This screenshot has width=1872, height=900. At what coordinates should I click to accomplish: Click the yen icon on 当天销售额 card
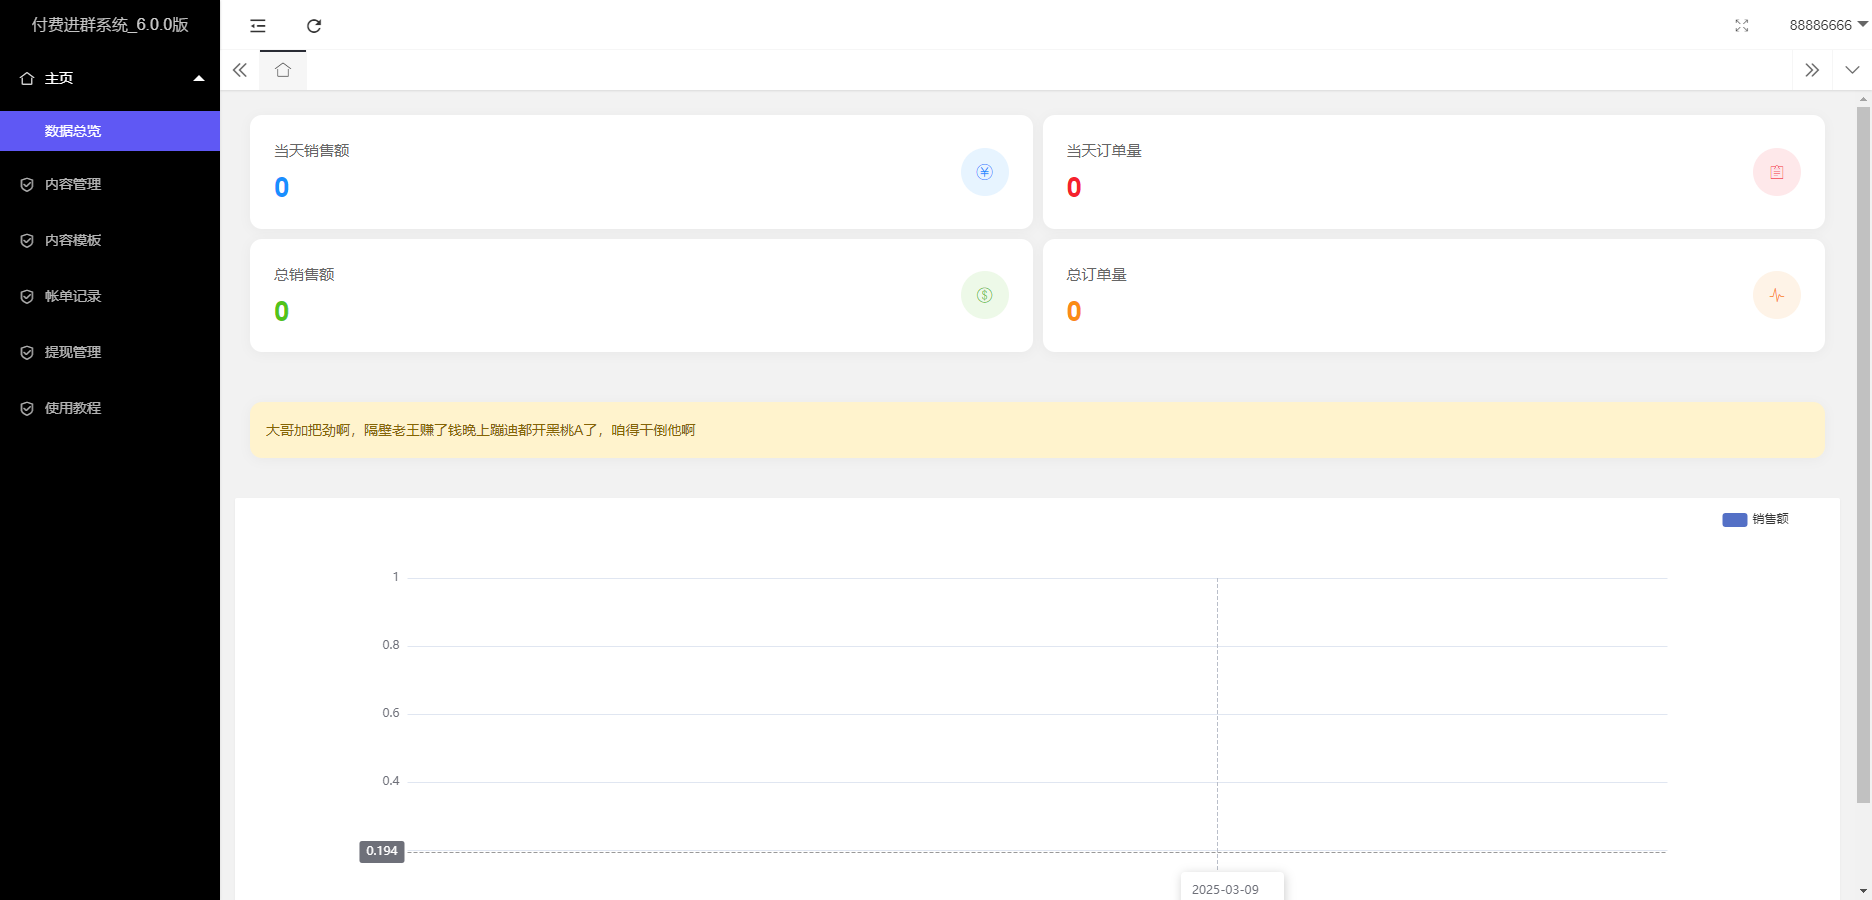tap(985, 172)
